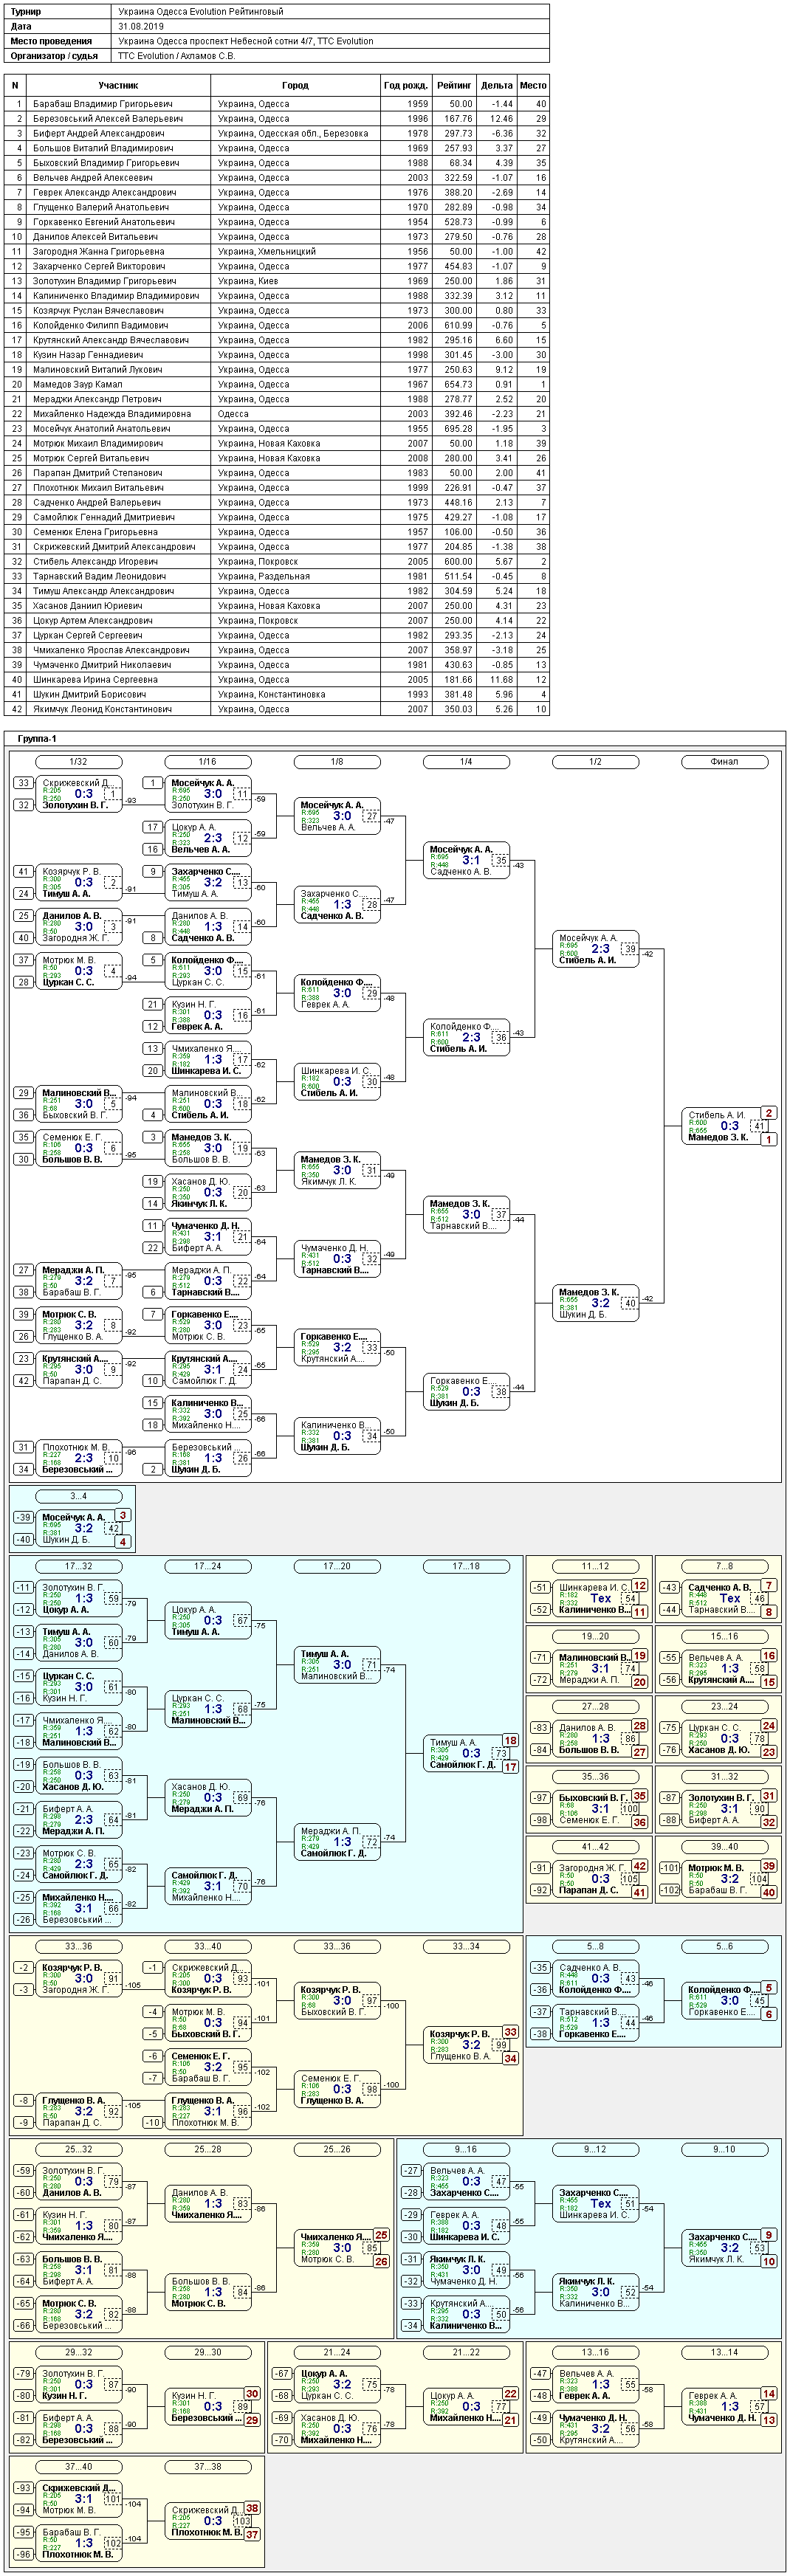This screenshot has height=2576, width=790.
Task: Select row 'Якимчук Леонид Константинович'
Action: pyautogui.click(x=277, y=709)
